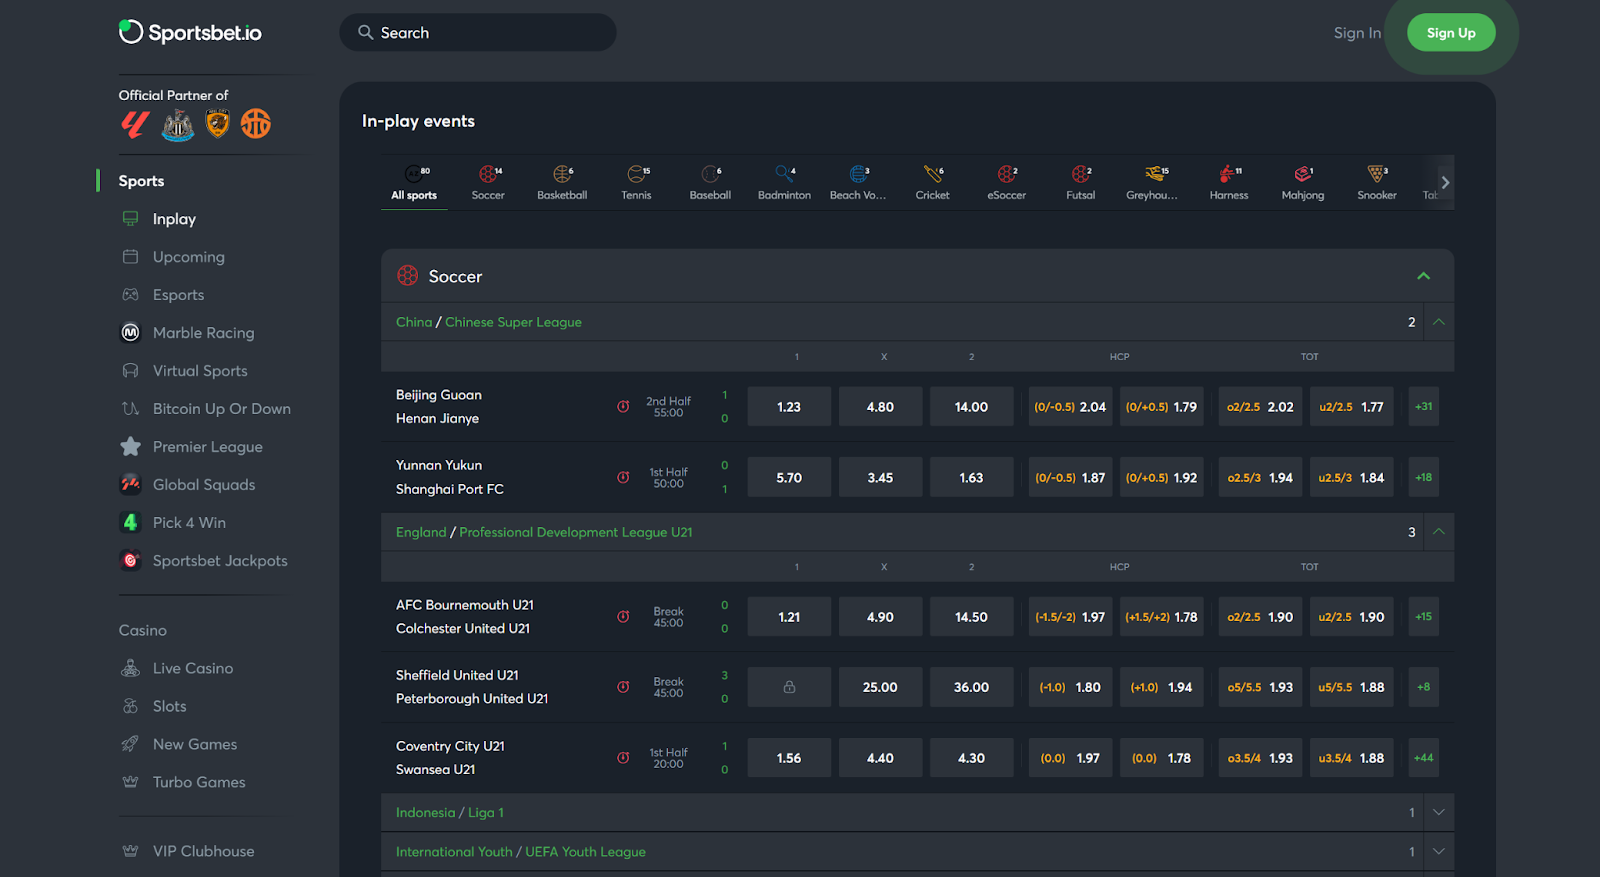Click the Marble Racing sidebar icon

pyautogui.click(x=130, y=332)
